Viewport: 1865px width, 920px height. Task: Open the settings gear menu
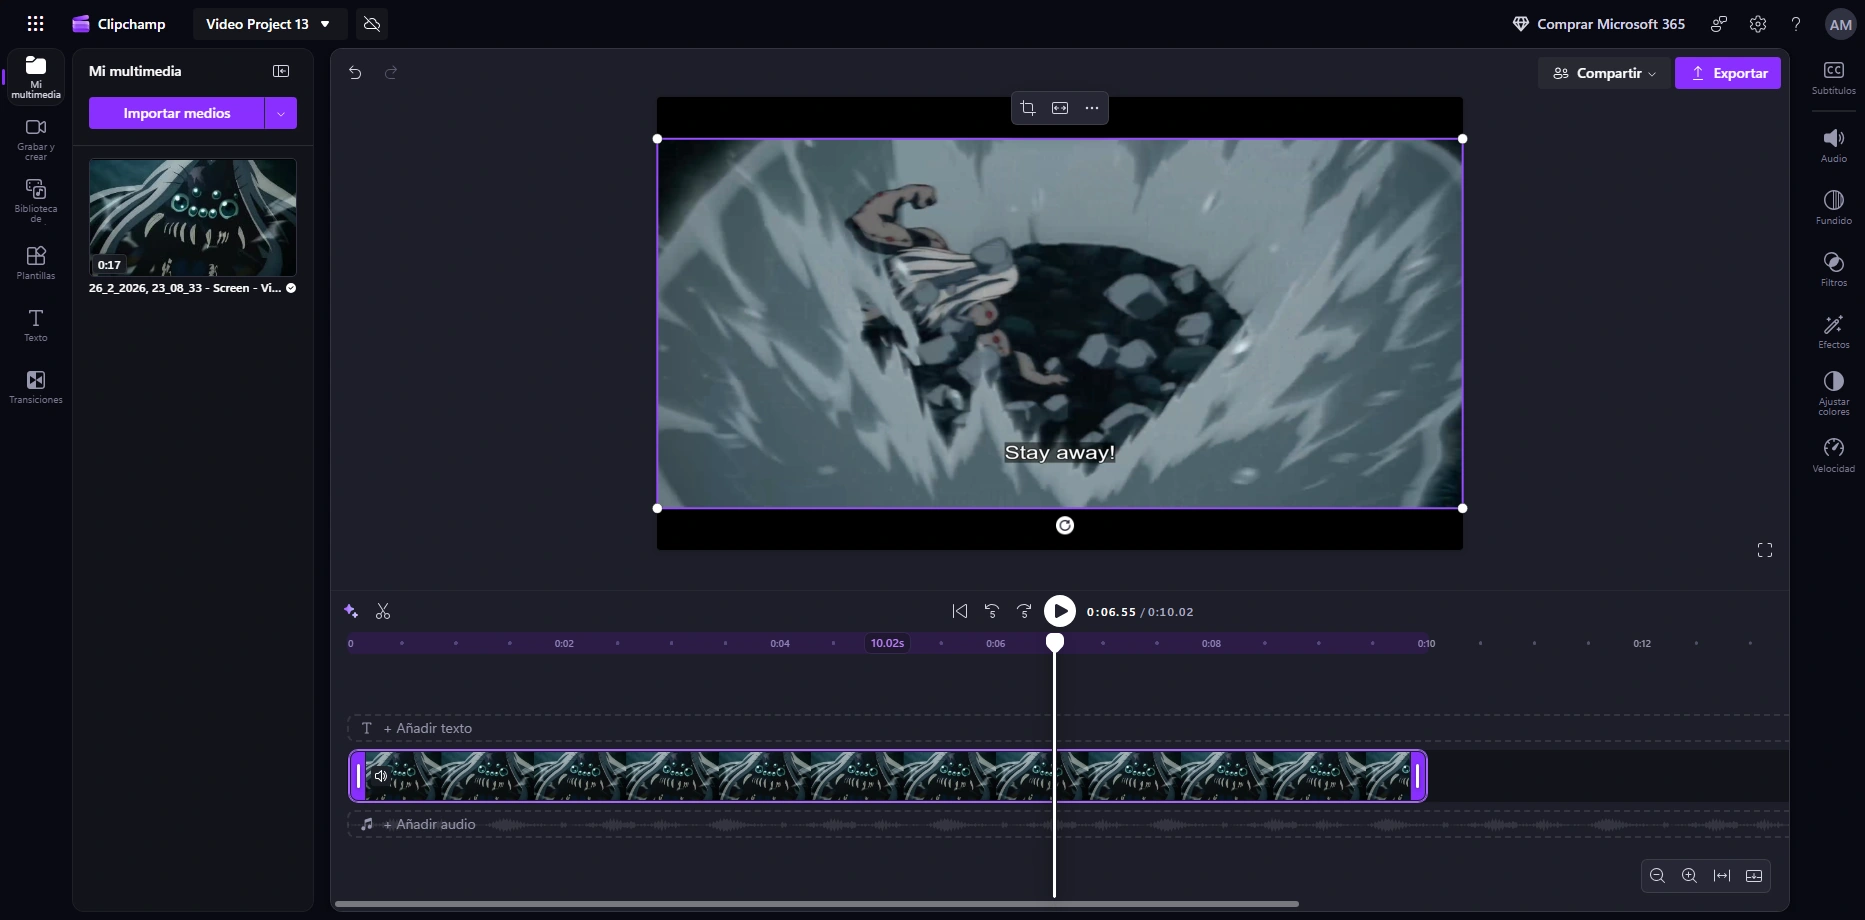(x=1758, y=24)
